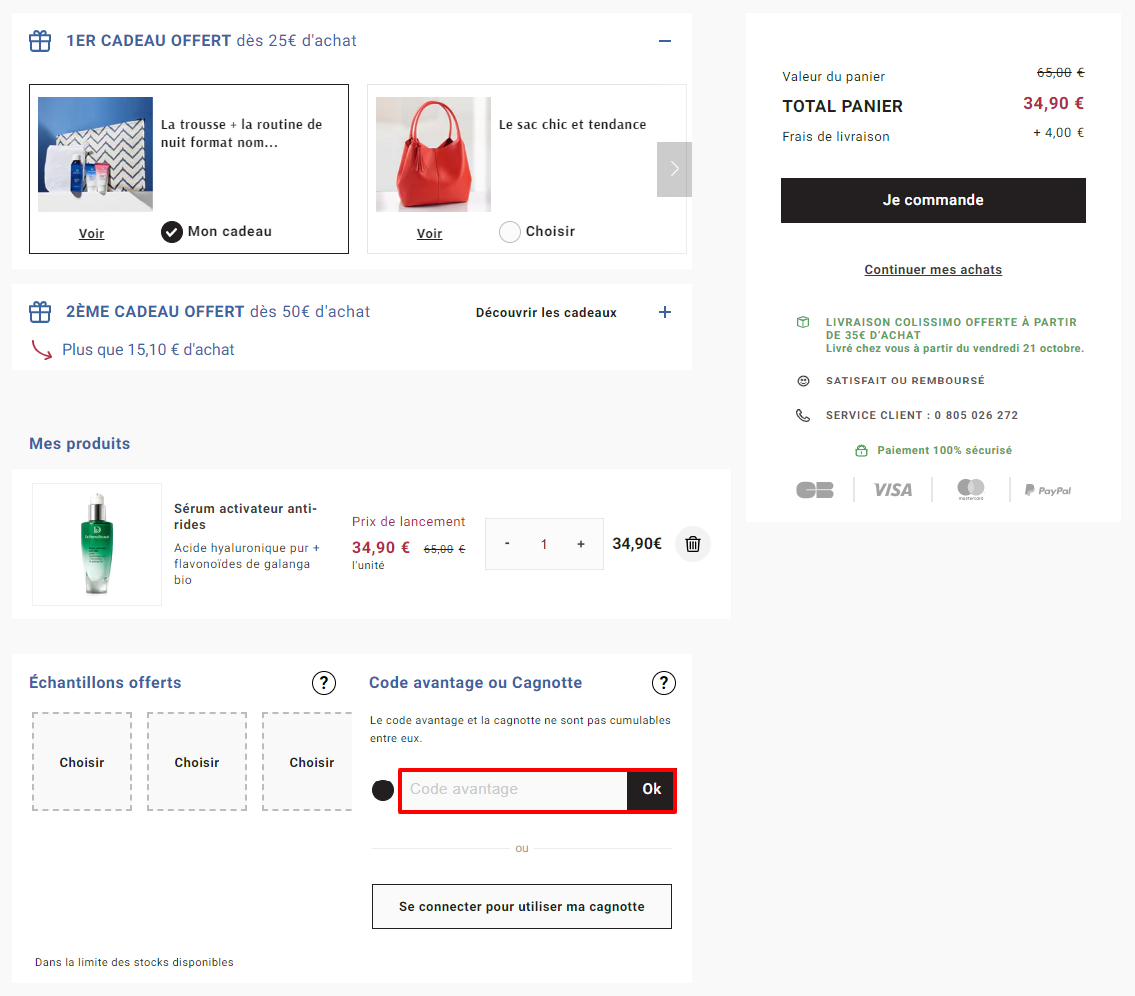Increase serum quantity with plus button

581,544
